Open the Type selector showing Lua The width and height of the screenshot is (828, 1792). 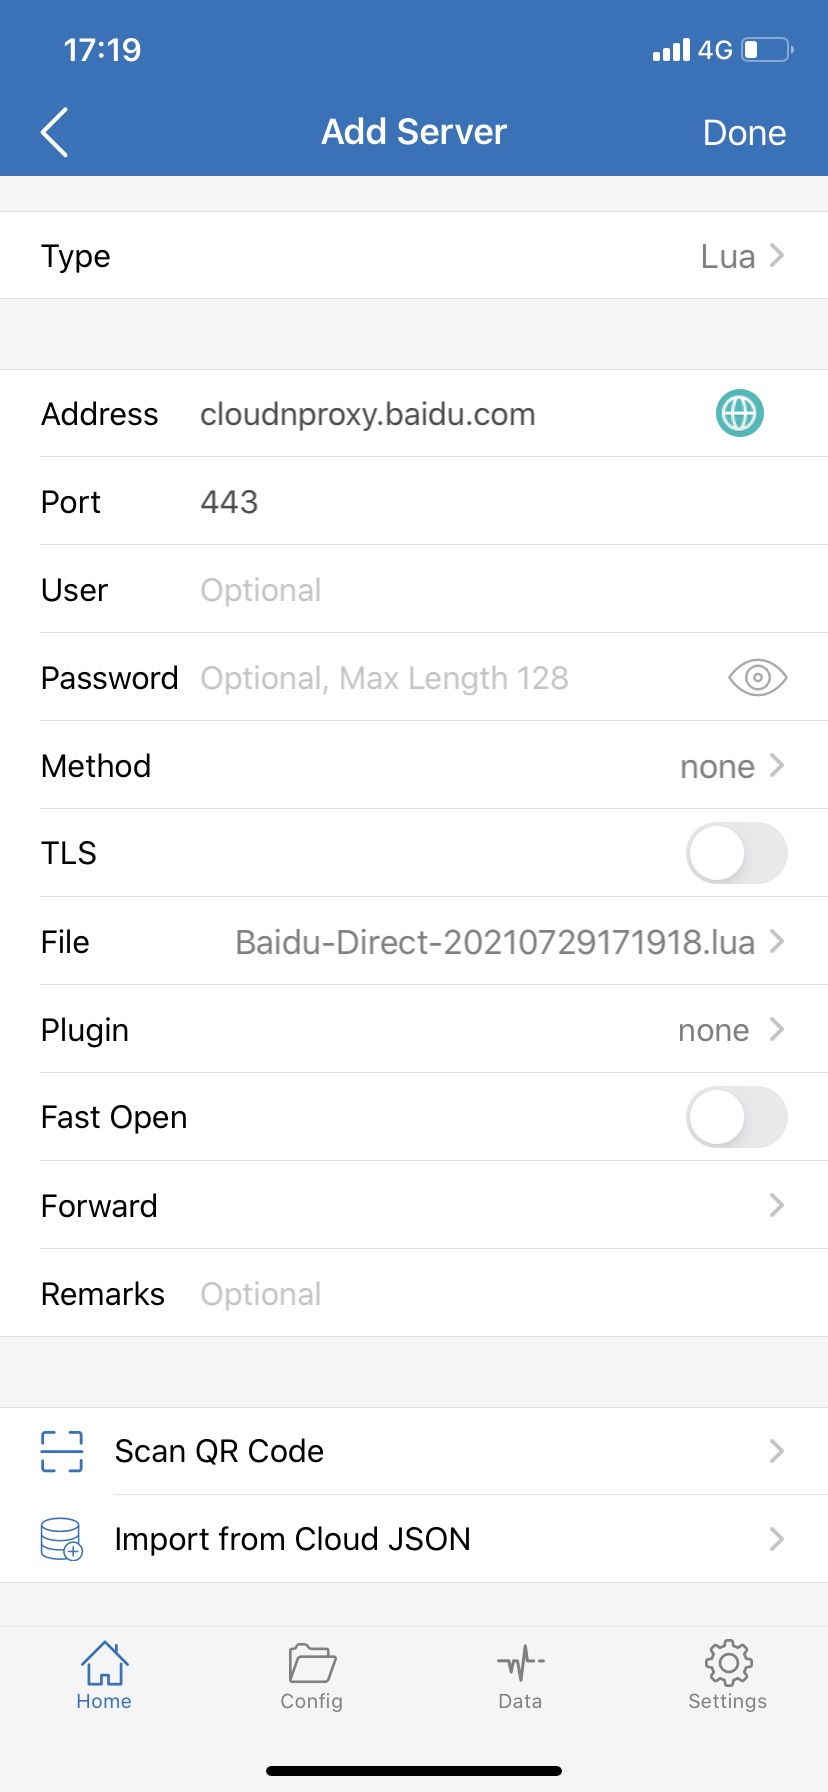[741, 256]
